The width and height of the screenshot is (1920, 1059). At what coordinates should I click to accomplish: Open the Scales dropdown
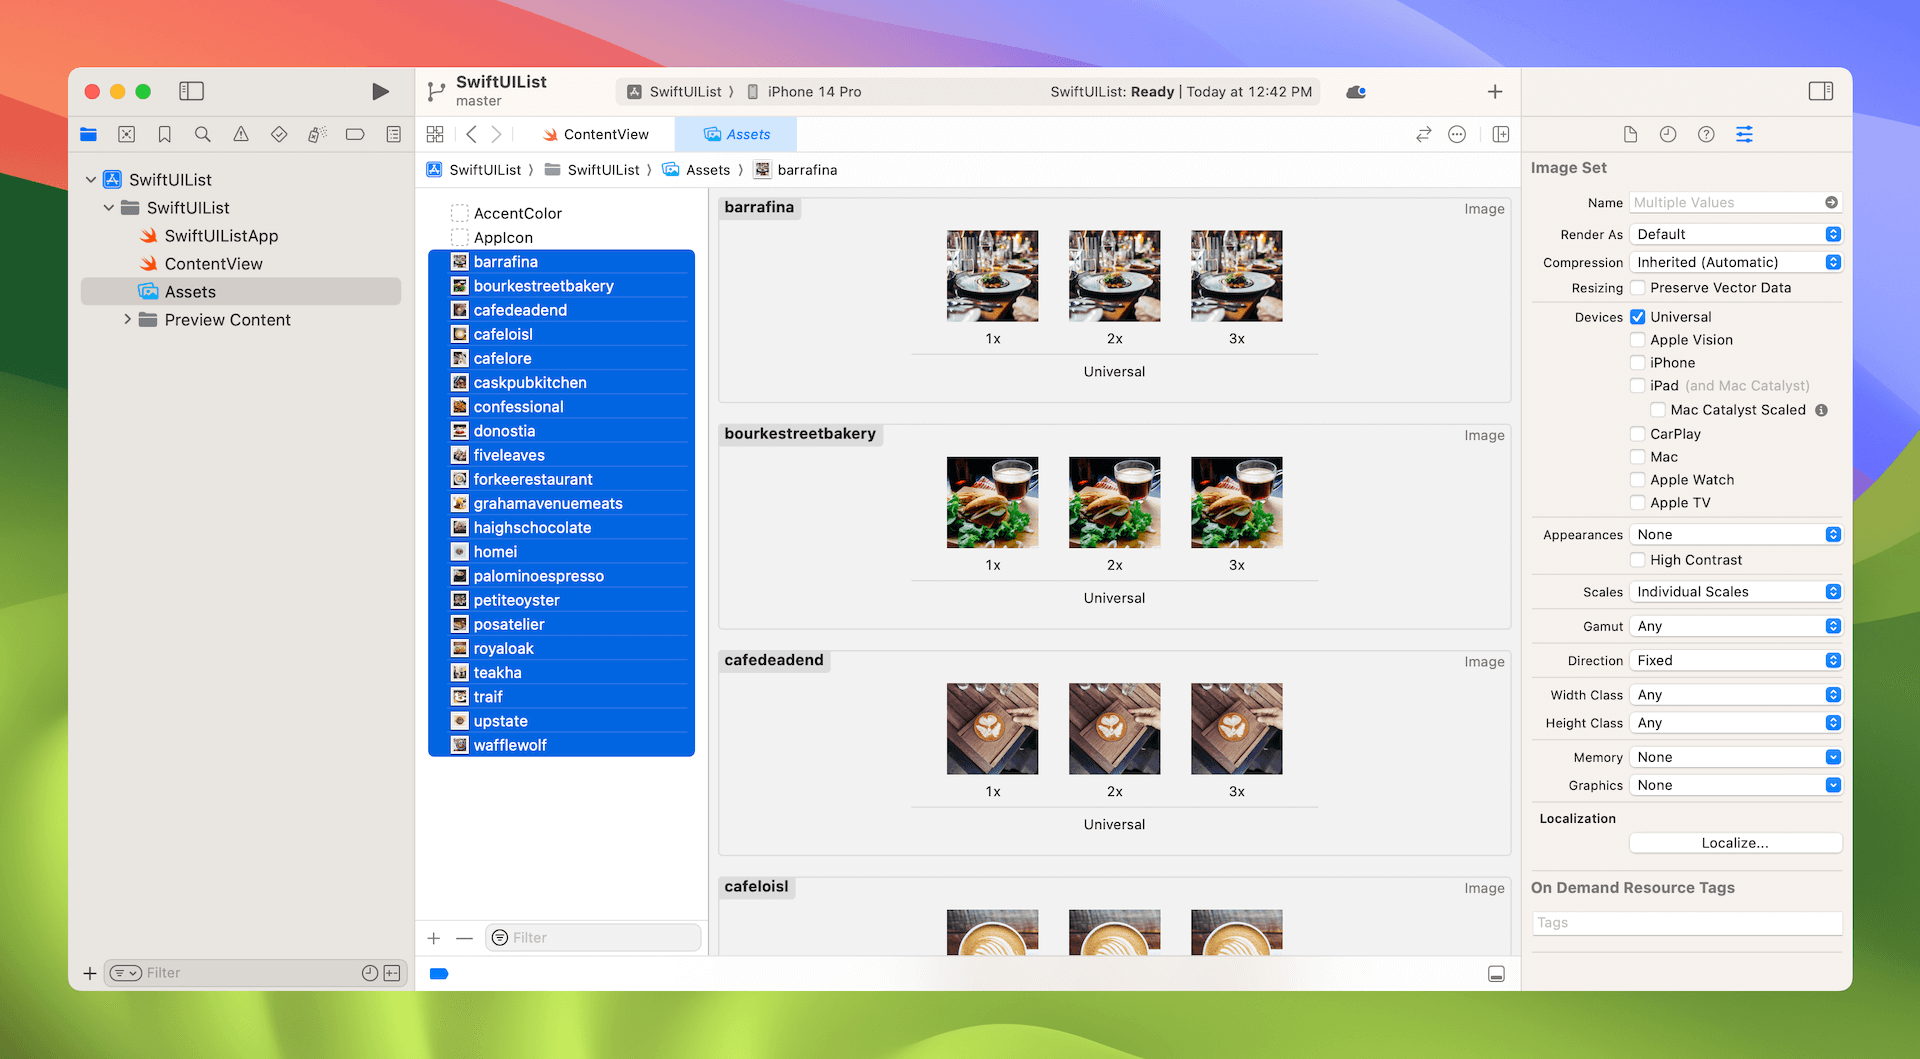tap(1735, 592)
